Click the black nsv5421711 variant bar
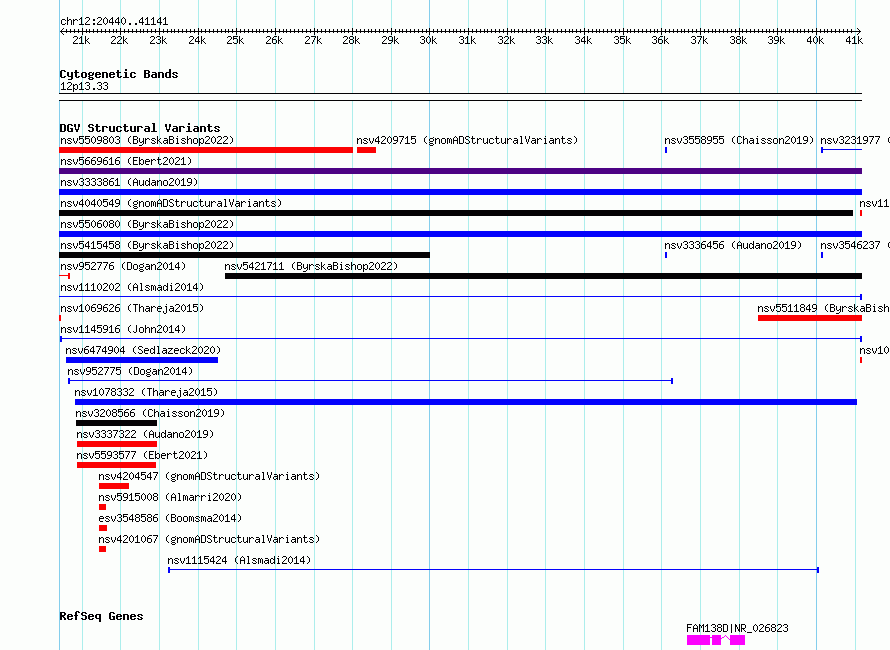Viewport: 890px width, 650px height. point(543,276)
